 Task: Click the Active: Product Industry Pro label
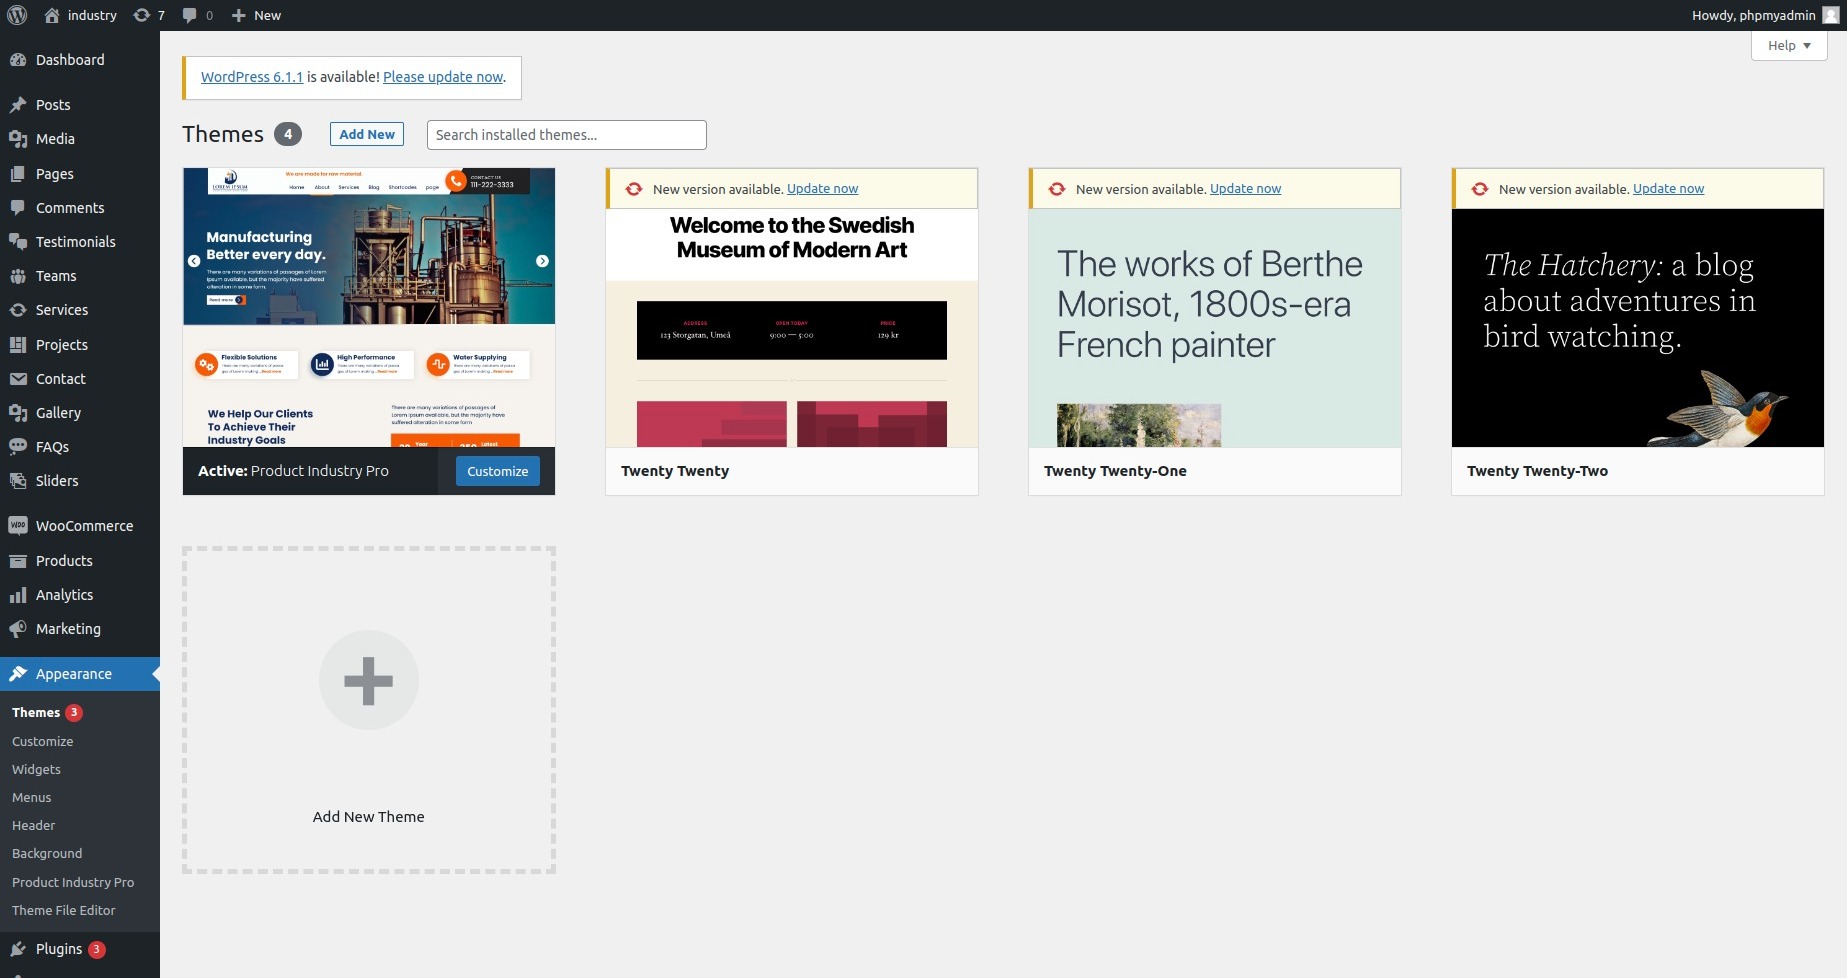(x=293, y=471)
